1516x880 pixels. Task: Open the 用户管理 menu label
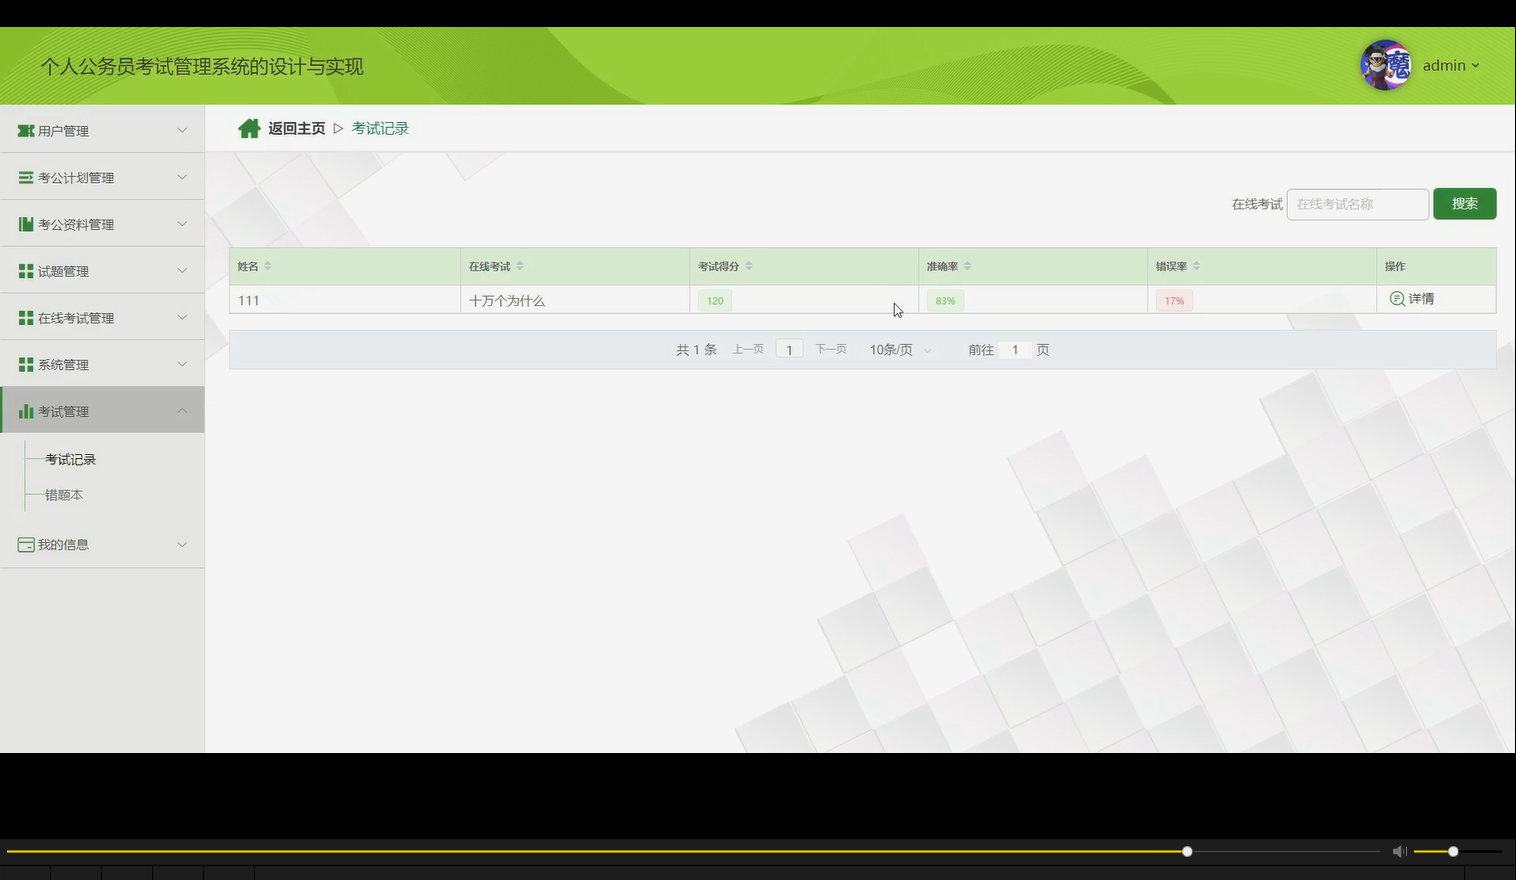[63, 131]
